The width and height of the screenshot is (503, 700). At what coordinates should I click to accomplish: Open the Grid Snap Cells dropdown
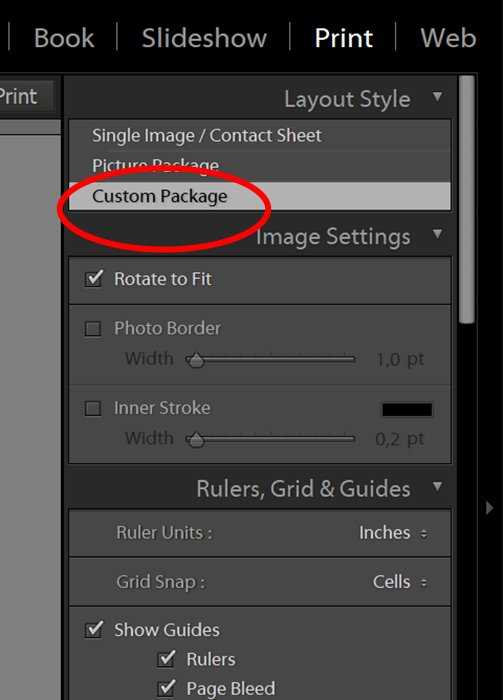tap(400, 582)
